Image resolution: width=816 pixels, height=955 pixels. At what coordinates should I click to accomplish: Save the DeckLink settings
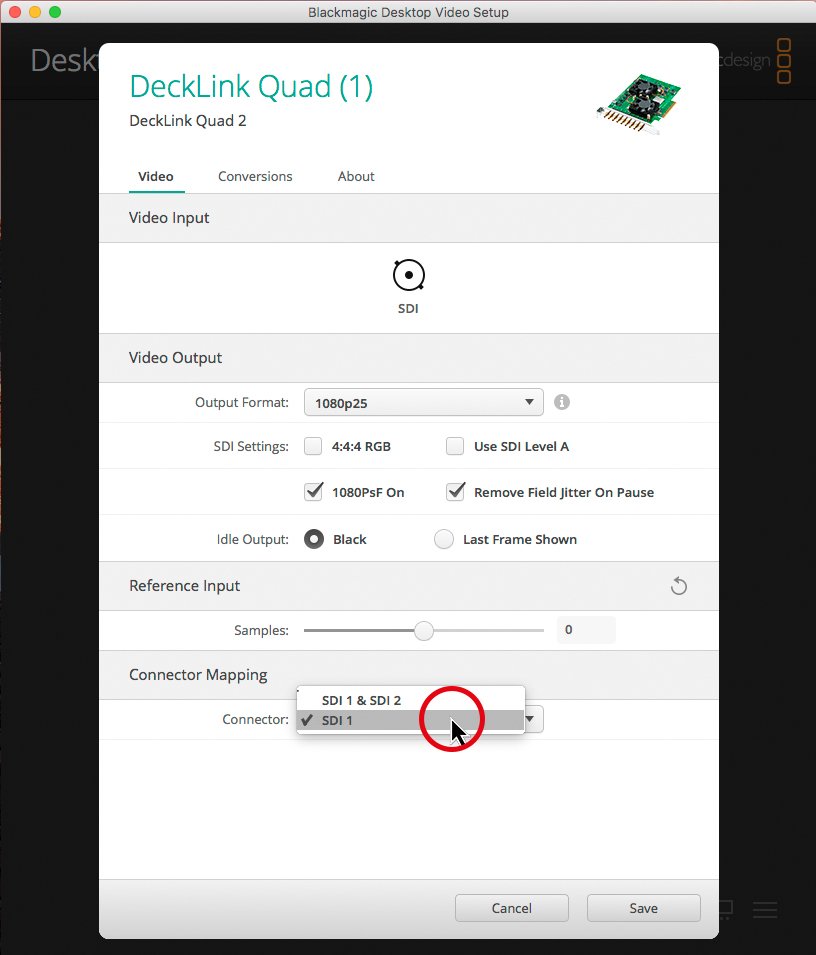click(643, 908)
